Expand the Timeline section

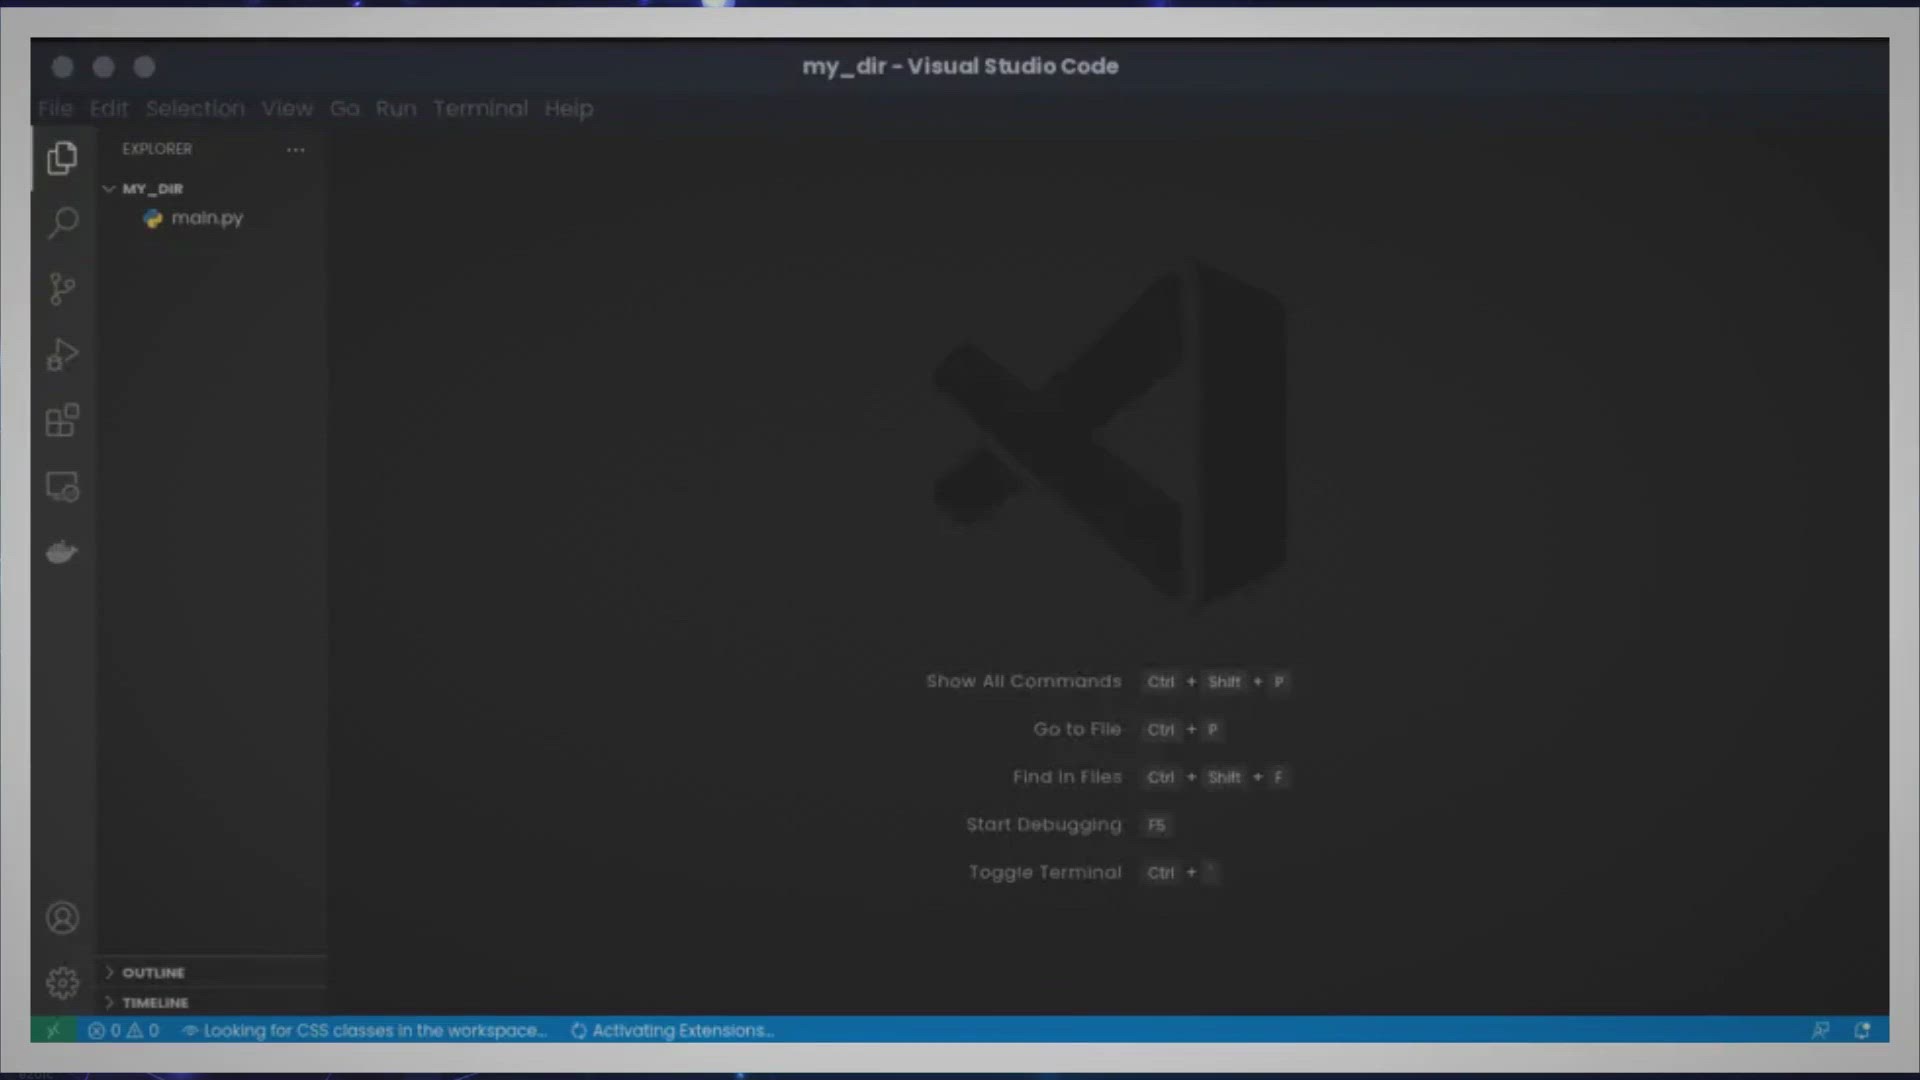pyautogui.click(x=212, y=1002)
